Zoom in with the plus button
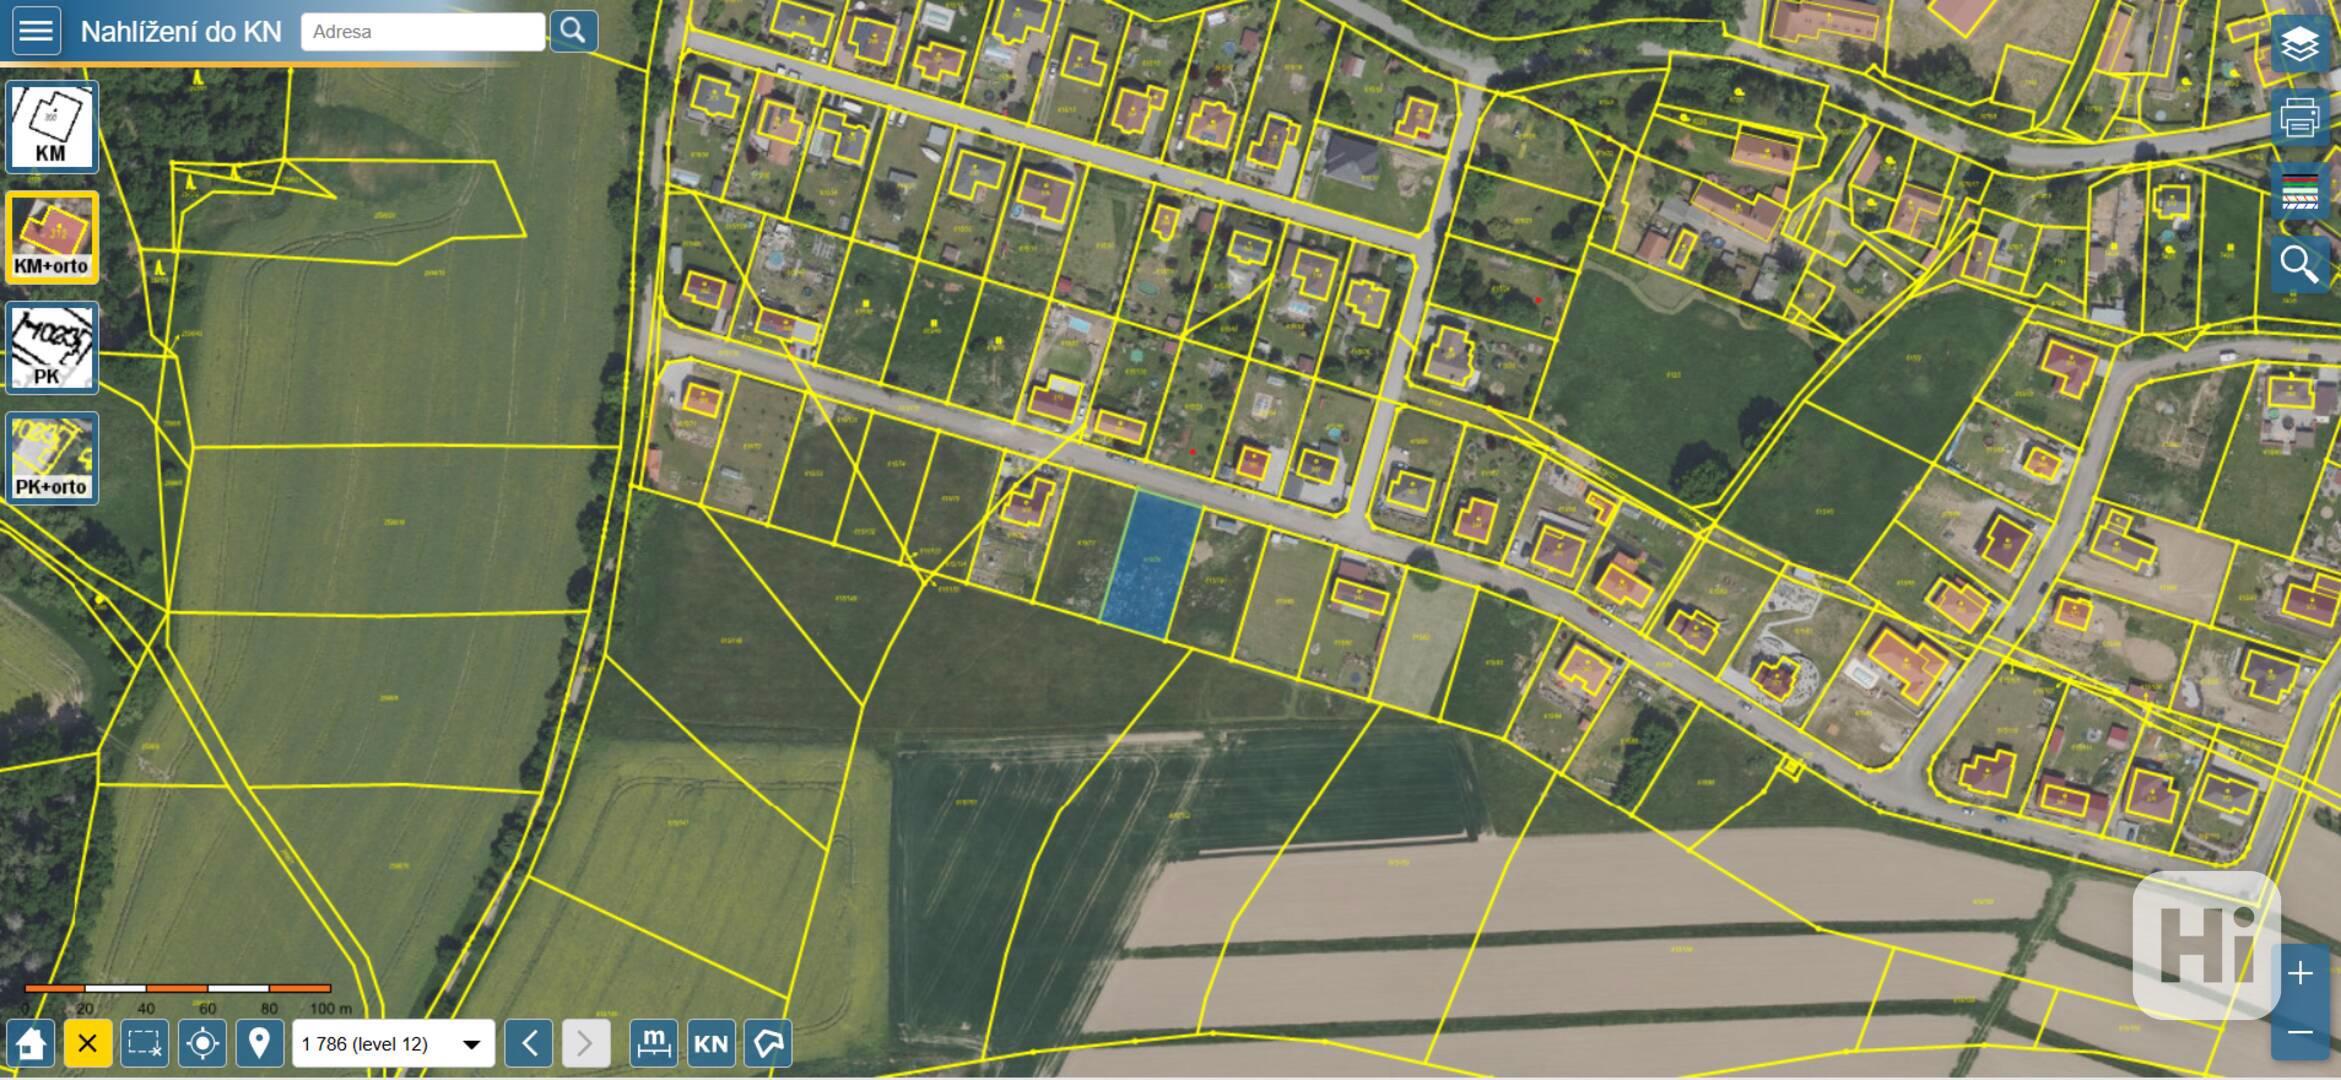The height and width of the screenshot is (1080, 2341). pos(2299,973)
